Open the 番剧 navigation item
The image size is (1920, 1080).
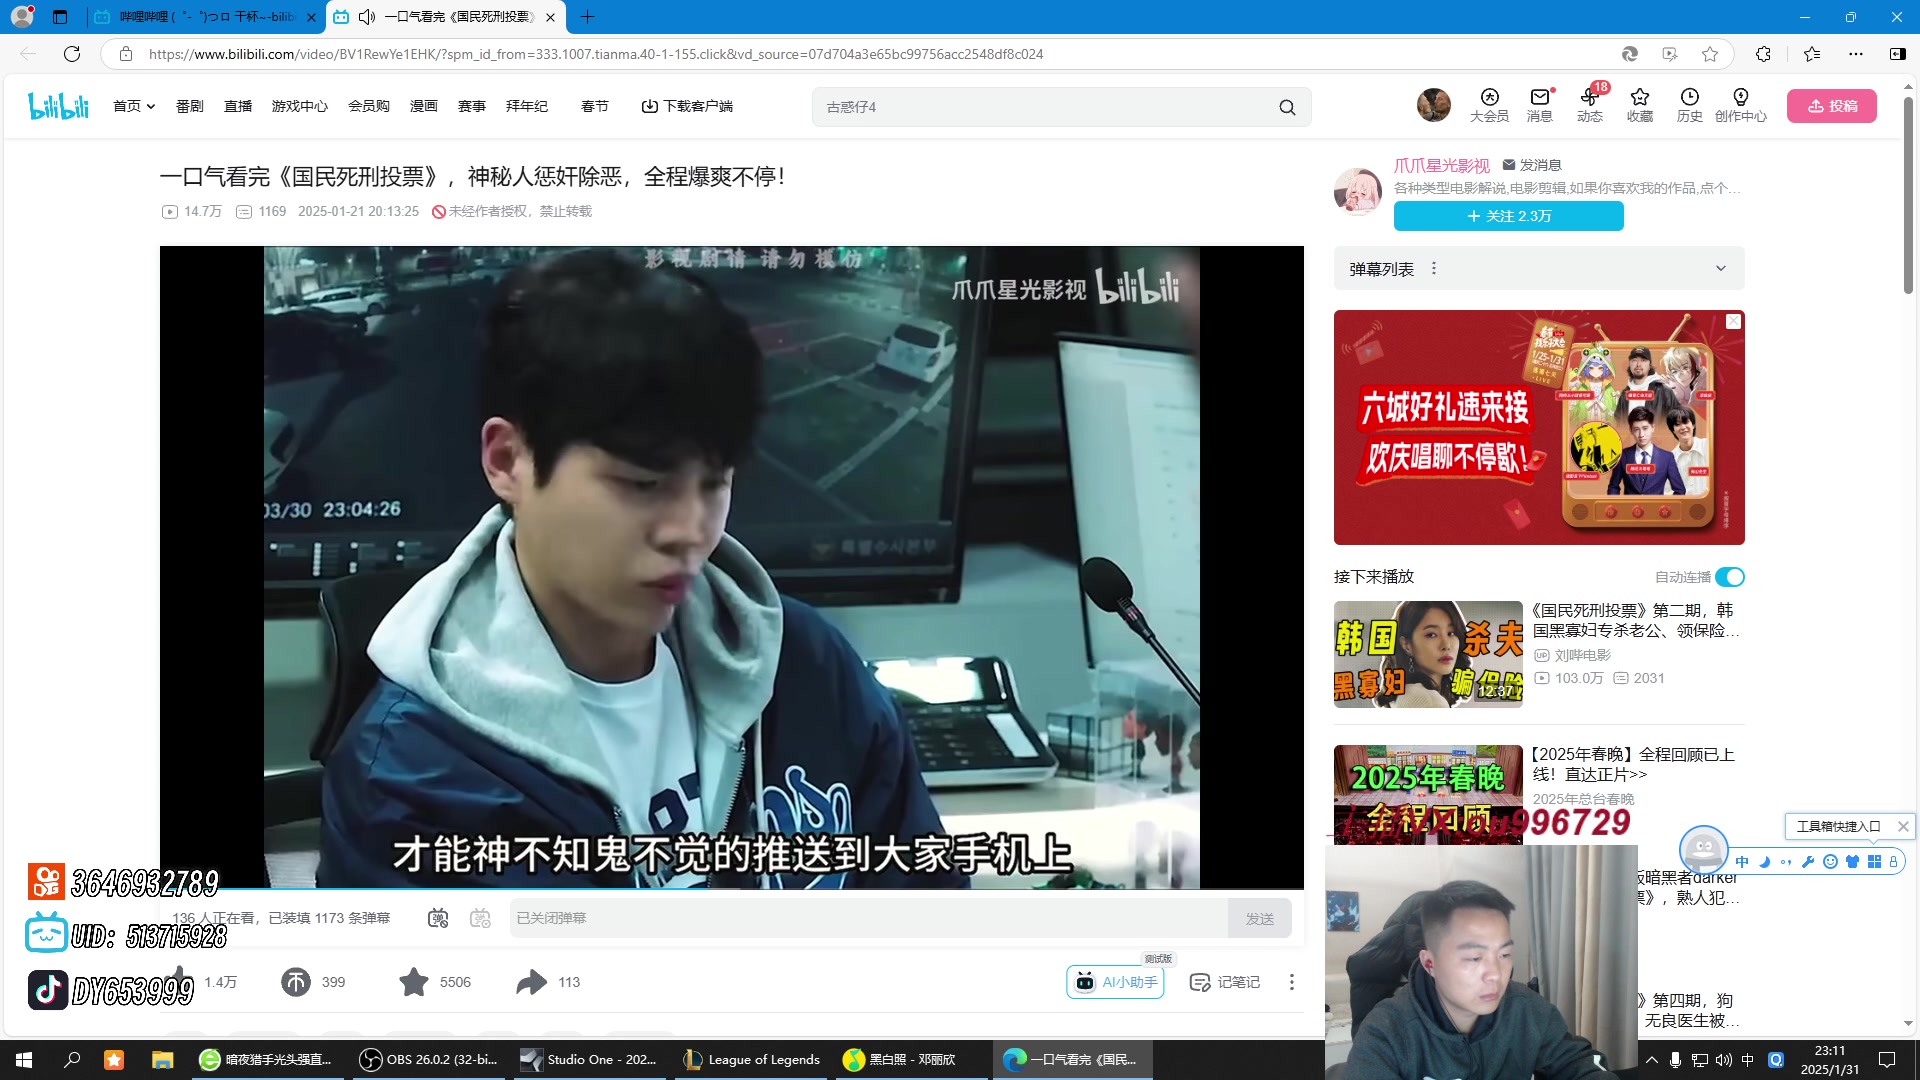pos(190,106)
